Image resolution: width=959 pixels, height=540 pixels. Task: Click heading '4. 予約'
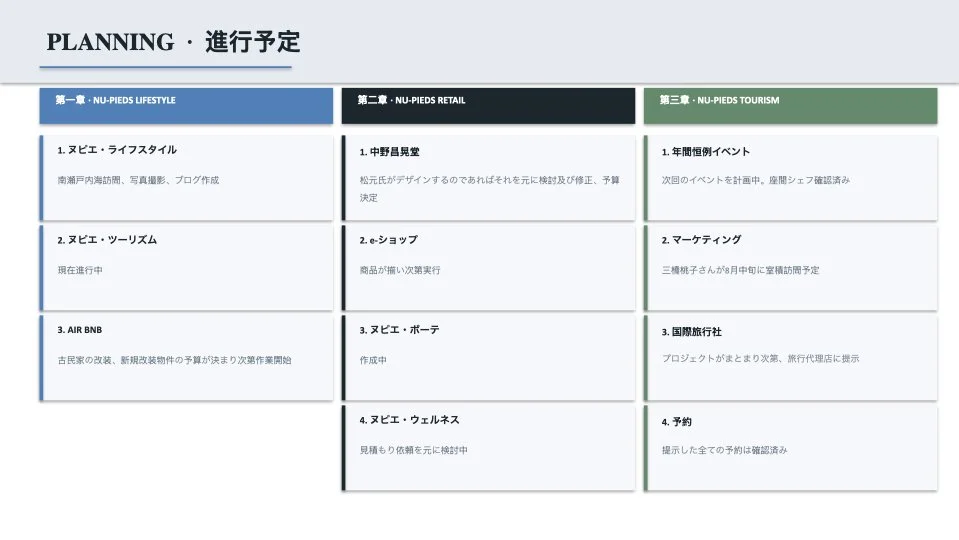676,422
